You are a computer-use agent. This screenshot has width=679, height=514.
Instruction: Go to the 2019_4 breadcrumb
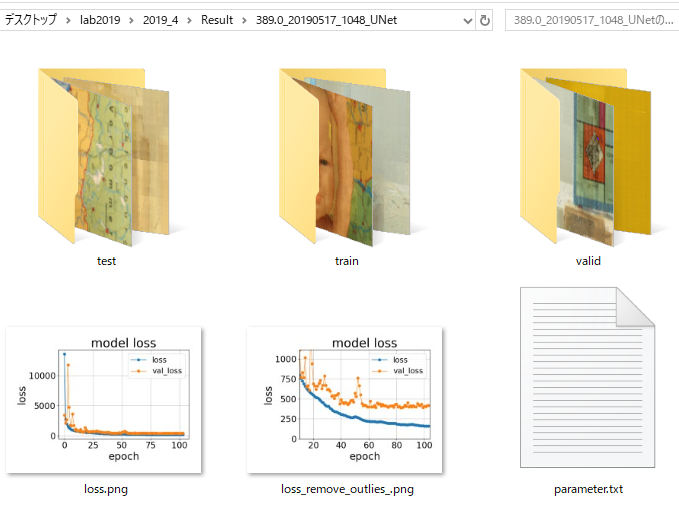[x=160, y=20]
